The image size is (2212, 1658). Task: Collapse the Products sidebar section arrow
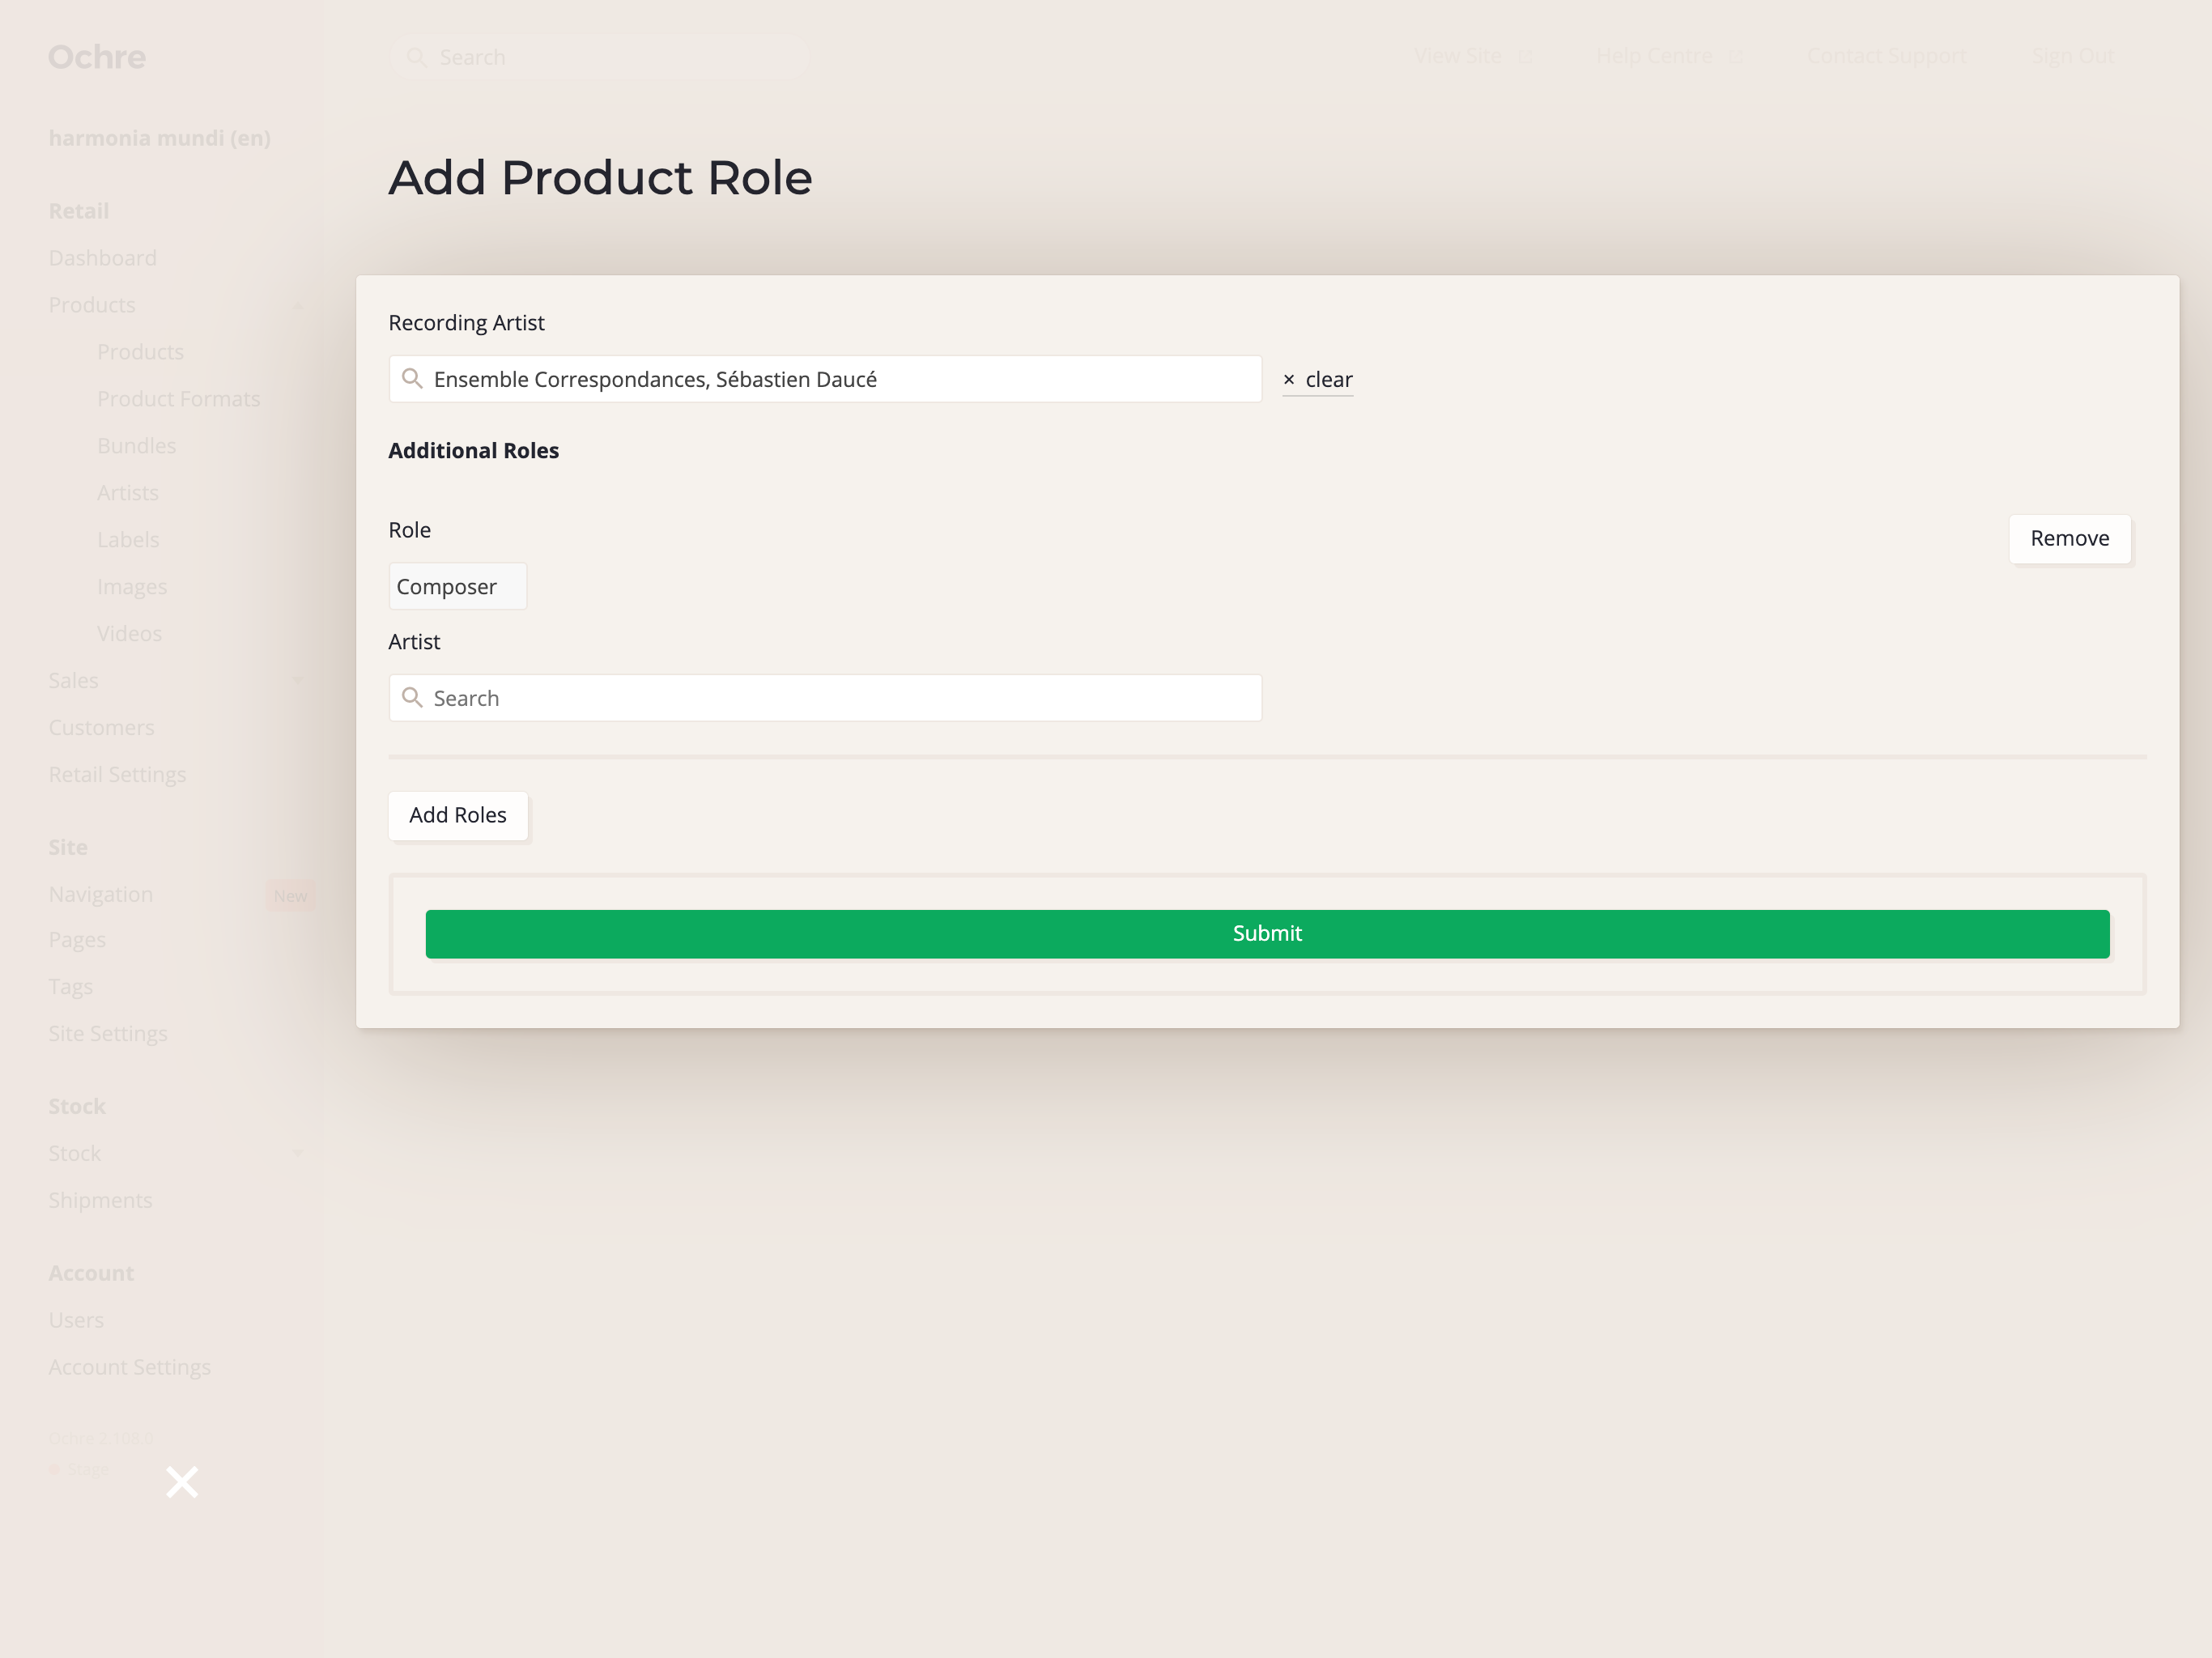[297, 306]
